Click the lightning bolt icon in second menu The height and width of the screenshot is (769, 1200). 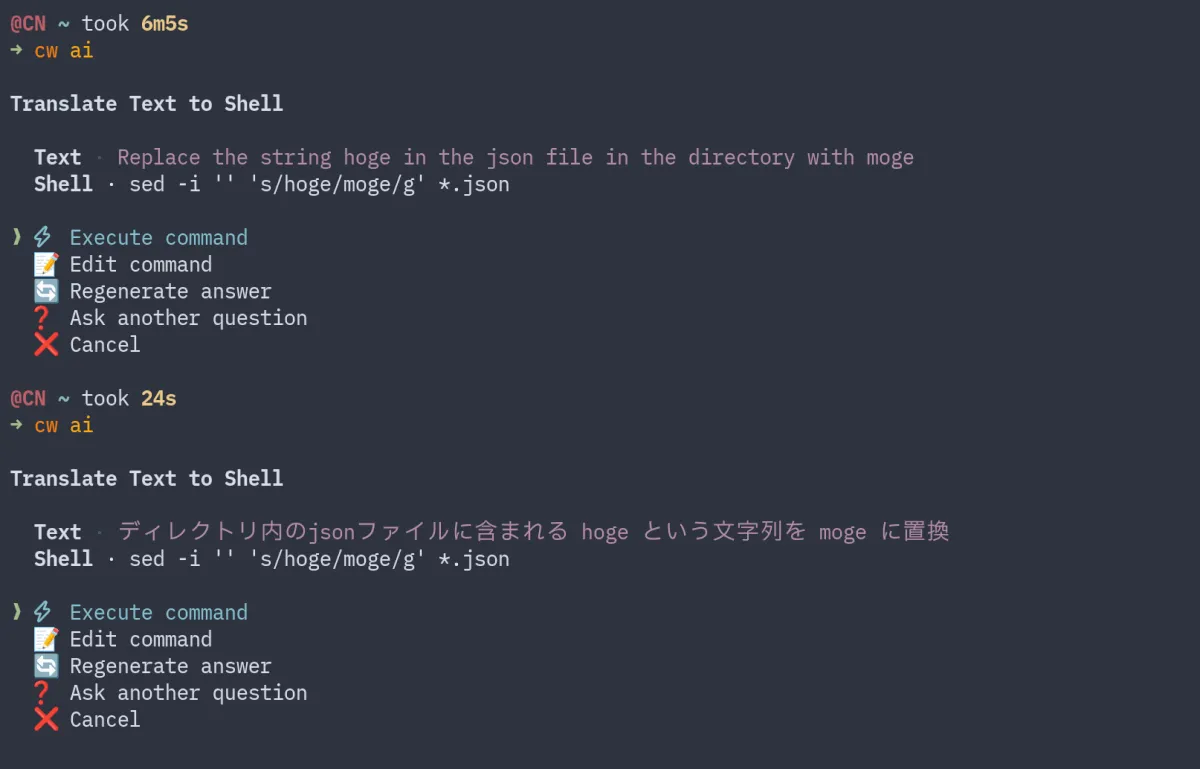coord(43,612)
